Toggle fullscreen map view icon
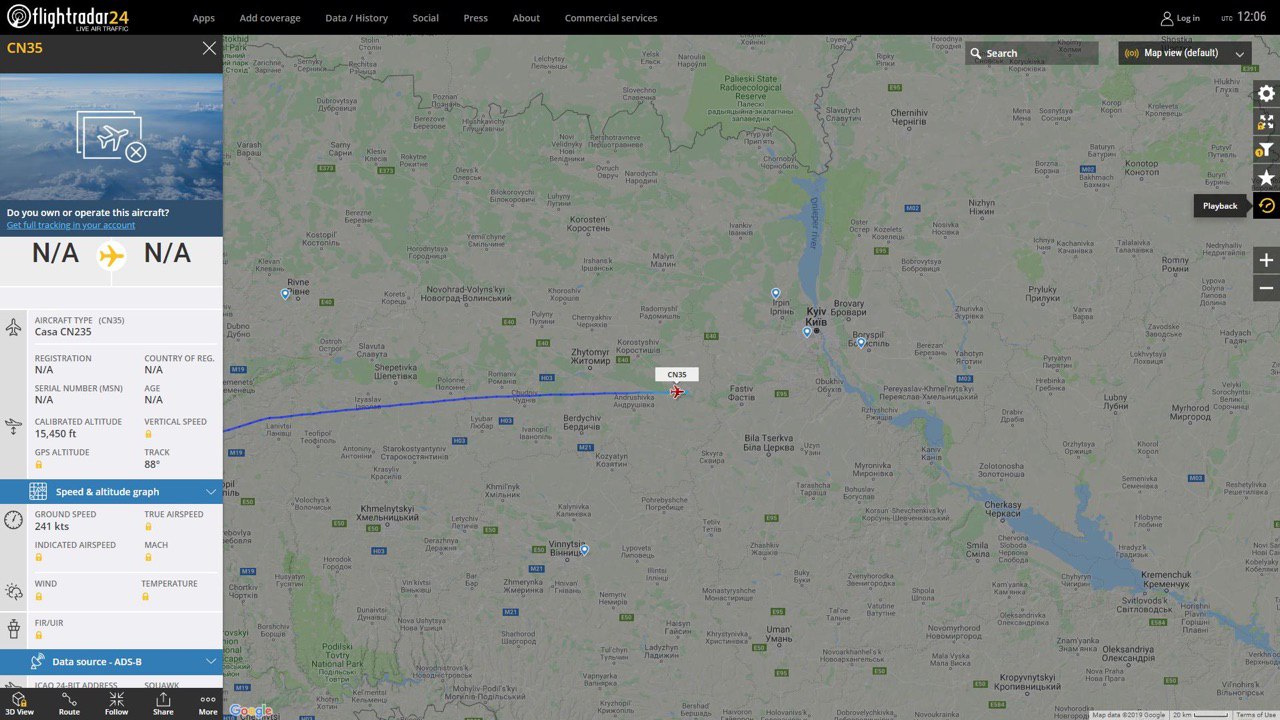 point(1266,122)
